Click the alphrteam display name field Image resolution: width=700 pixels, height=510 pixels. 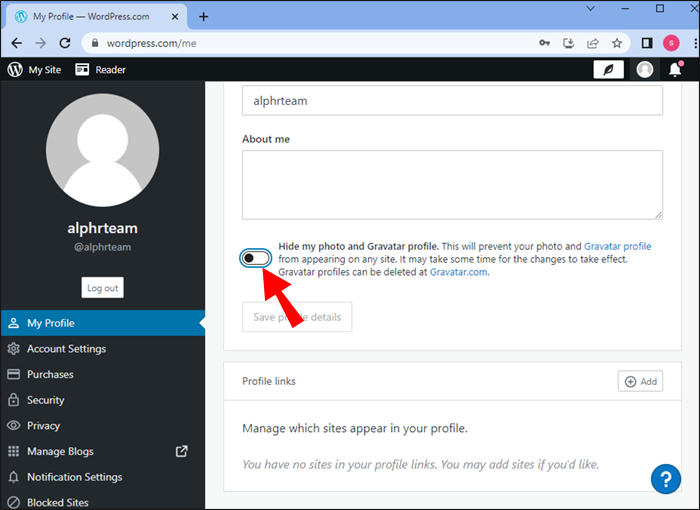click(x=452, y=100)
